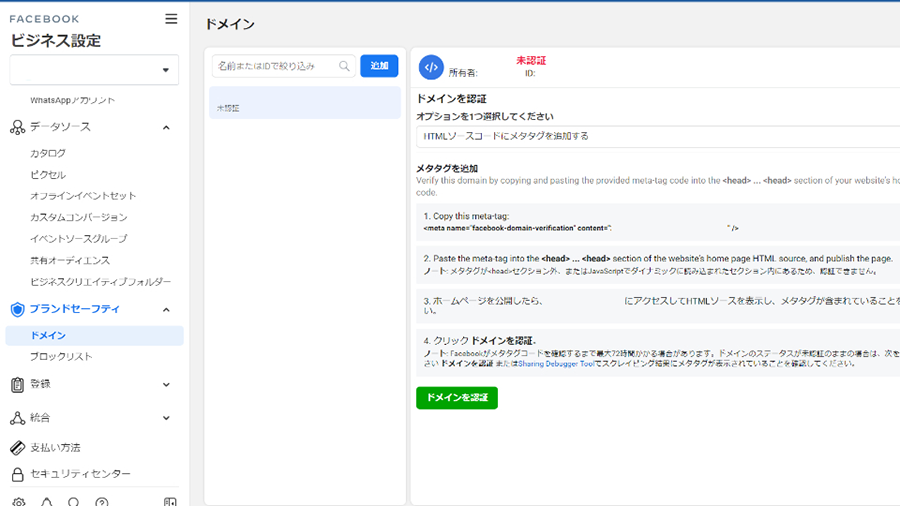Open the hamburger menu next to FACEBOOK

click(171, 19)
